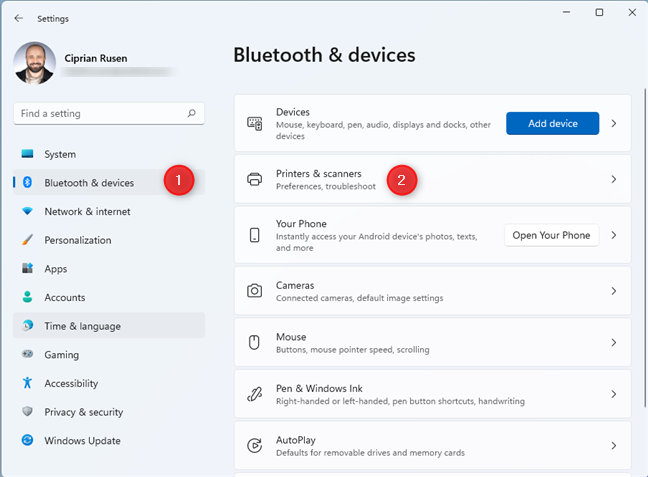Minimize the Settings window
The image size is (648, 477).
coord(567,12)
